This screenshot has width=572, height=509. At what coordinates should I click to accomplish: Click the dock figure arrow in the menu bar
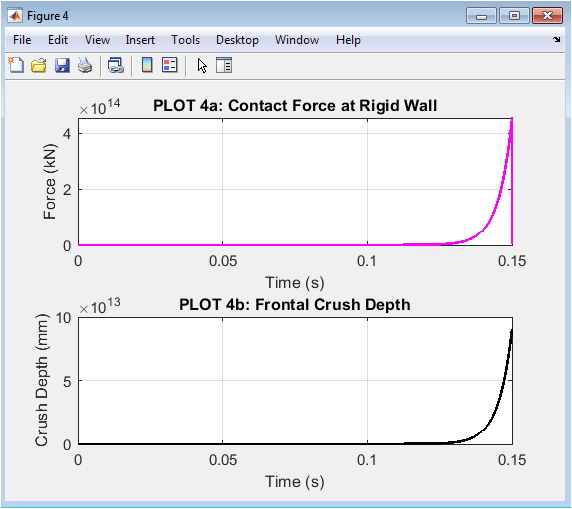[x=556, y=39]
